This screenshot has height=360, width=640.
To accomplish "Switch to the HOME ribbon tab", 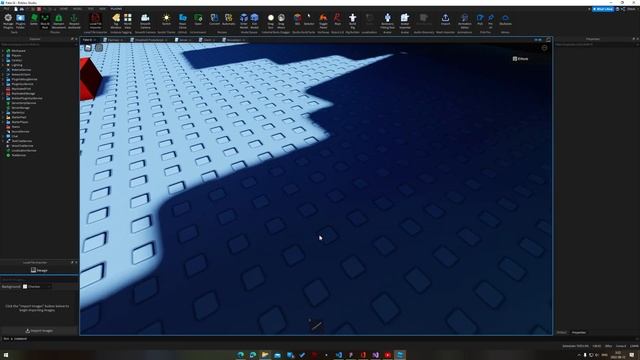I will coord(64,9).
